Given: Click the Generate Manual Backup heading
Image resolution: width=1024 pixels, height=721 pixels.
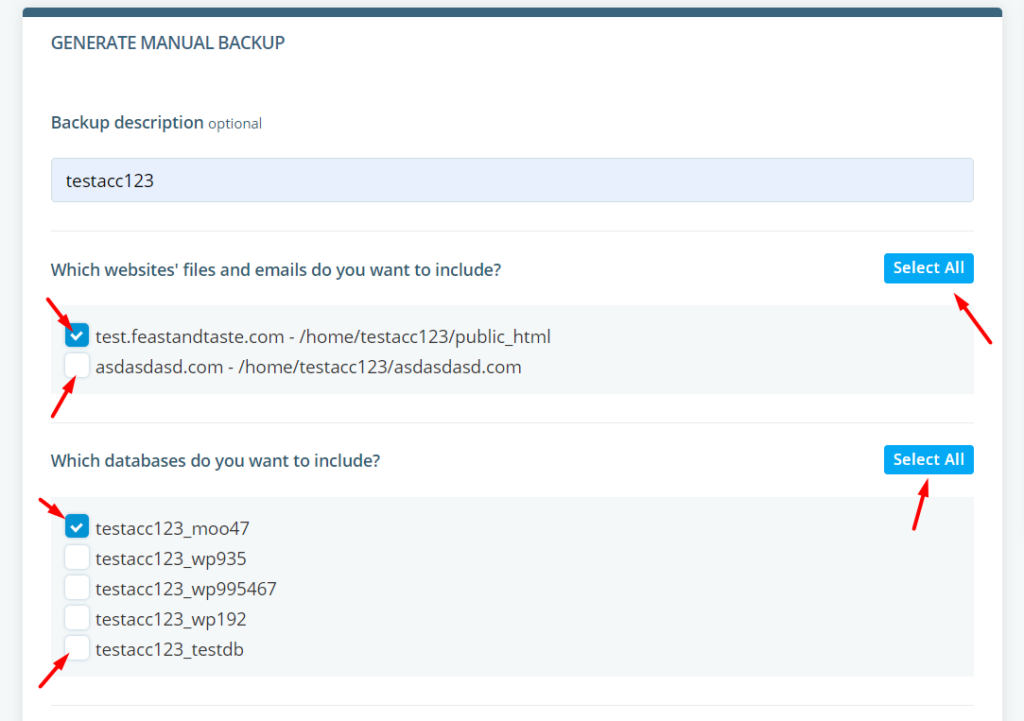Looking at the screenshot, I should 167,43.
